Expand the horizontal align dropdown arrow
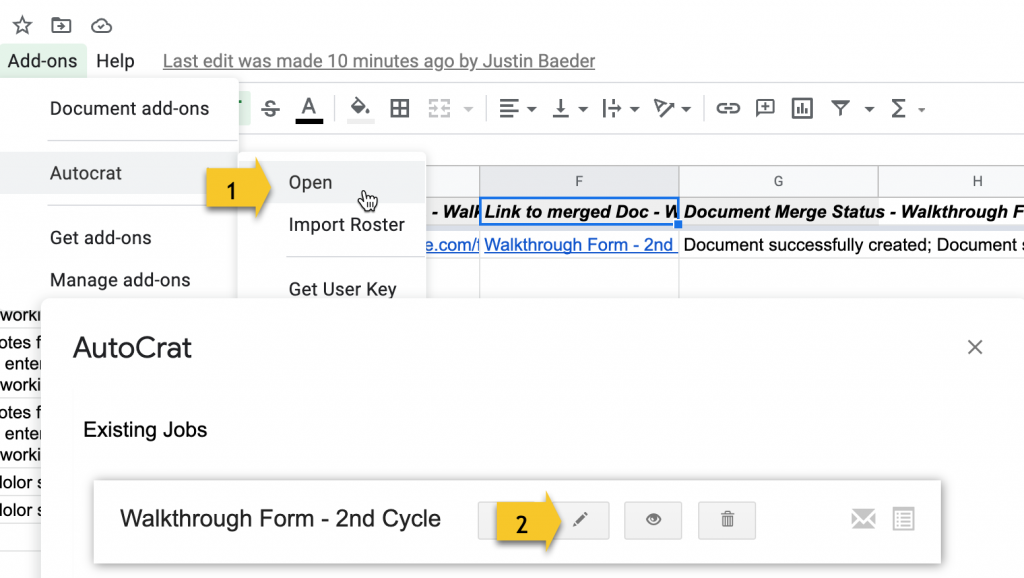The width and height of the screenshot is (1024, 578). [532, 109]
